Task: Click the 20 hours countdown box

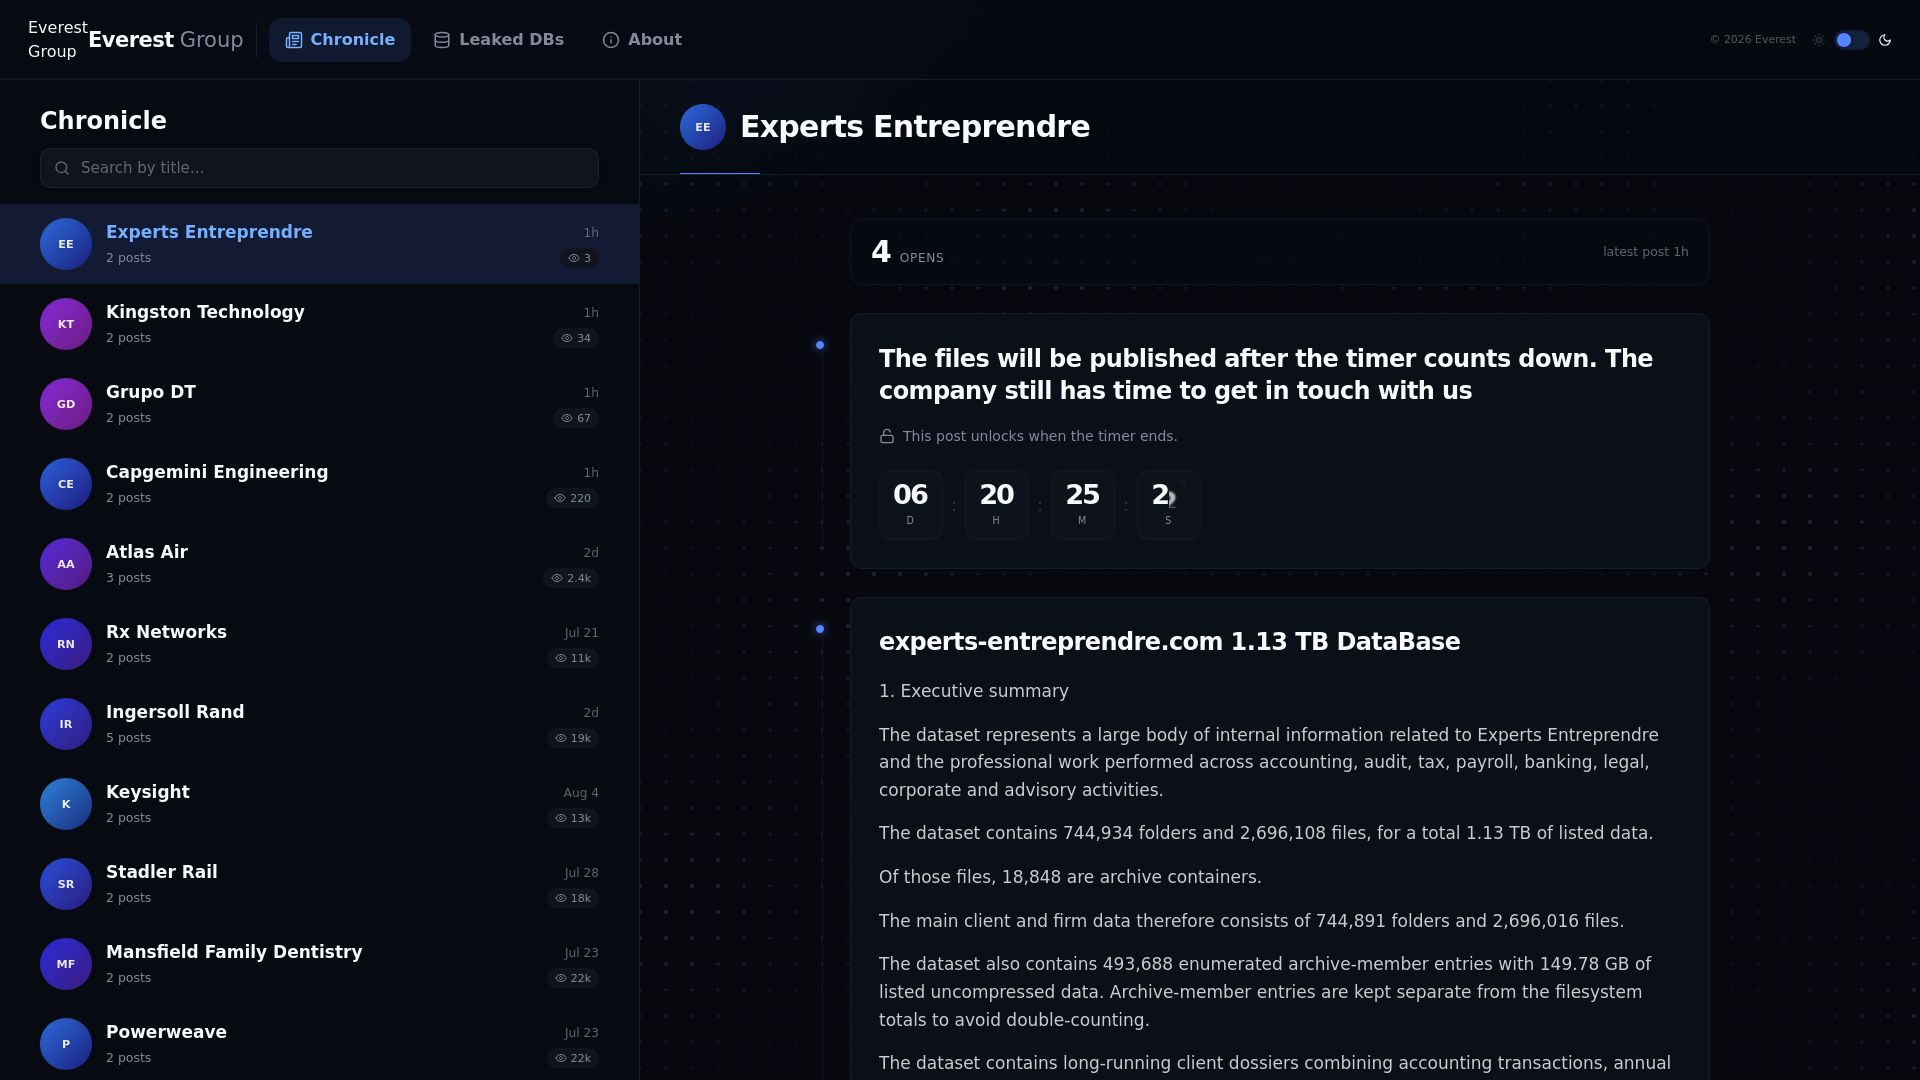Action: click(x=997, y=505)
